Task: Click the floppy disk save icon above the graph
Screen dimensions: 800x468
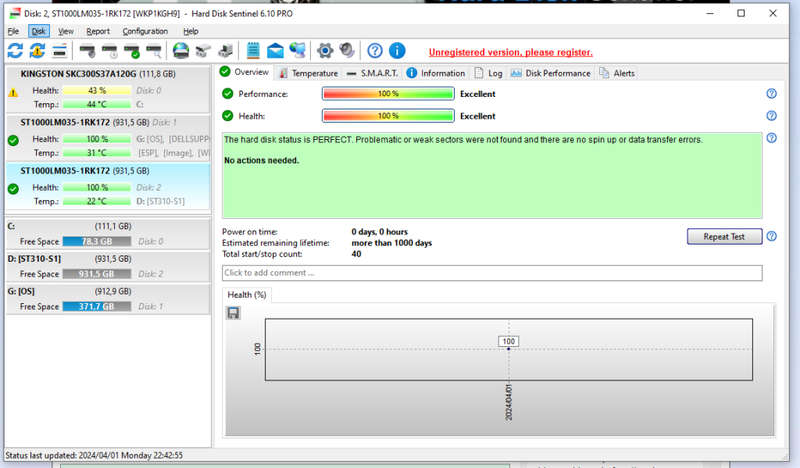Action: tap(233, 313)
